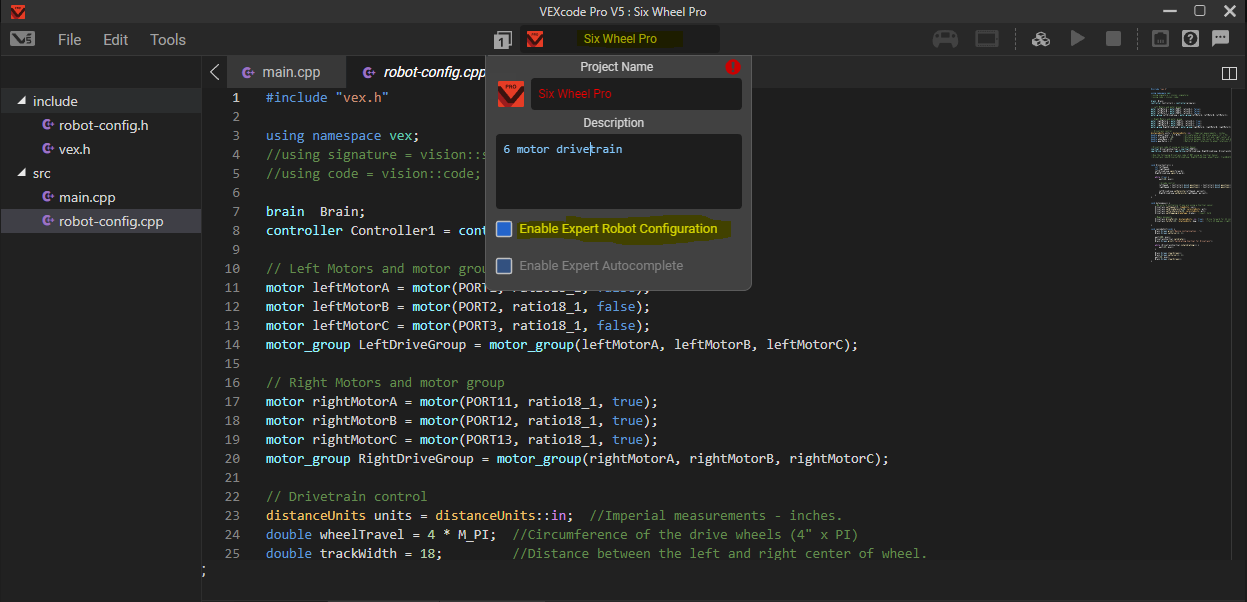The height and width of the screenshot is (602, 1247).
Task: Open the robot configuration device icon
Action: coord(1160,39)
